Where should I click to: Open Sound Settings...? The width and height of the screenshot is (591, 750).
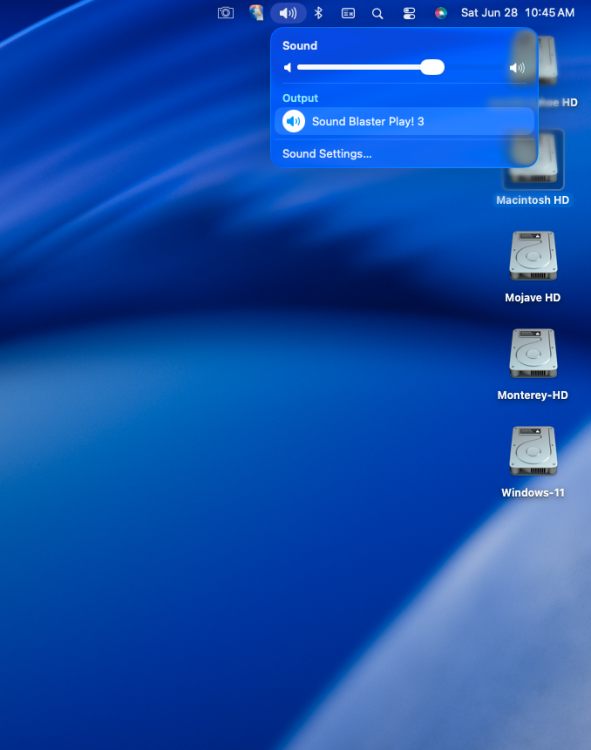pyautogui.click(x=327, y=154)
